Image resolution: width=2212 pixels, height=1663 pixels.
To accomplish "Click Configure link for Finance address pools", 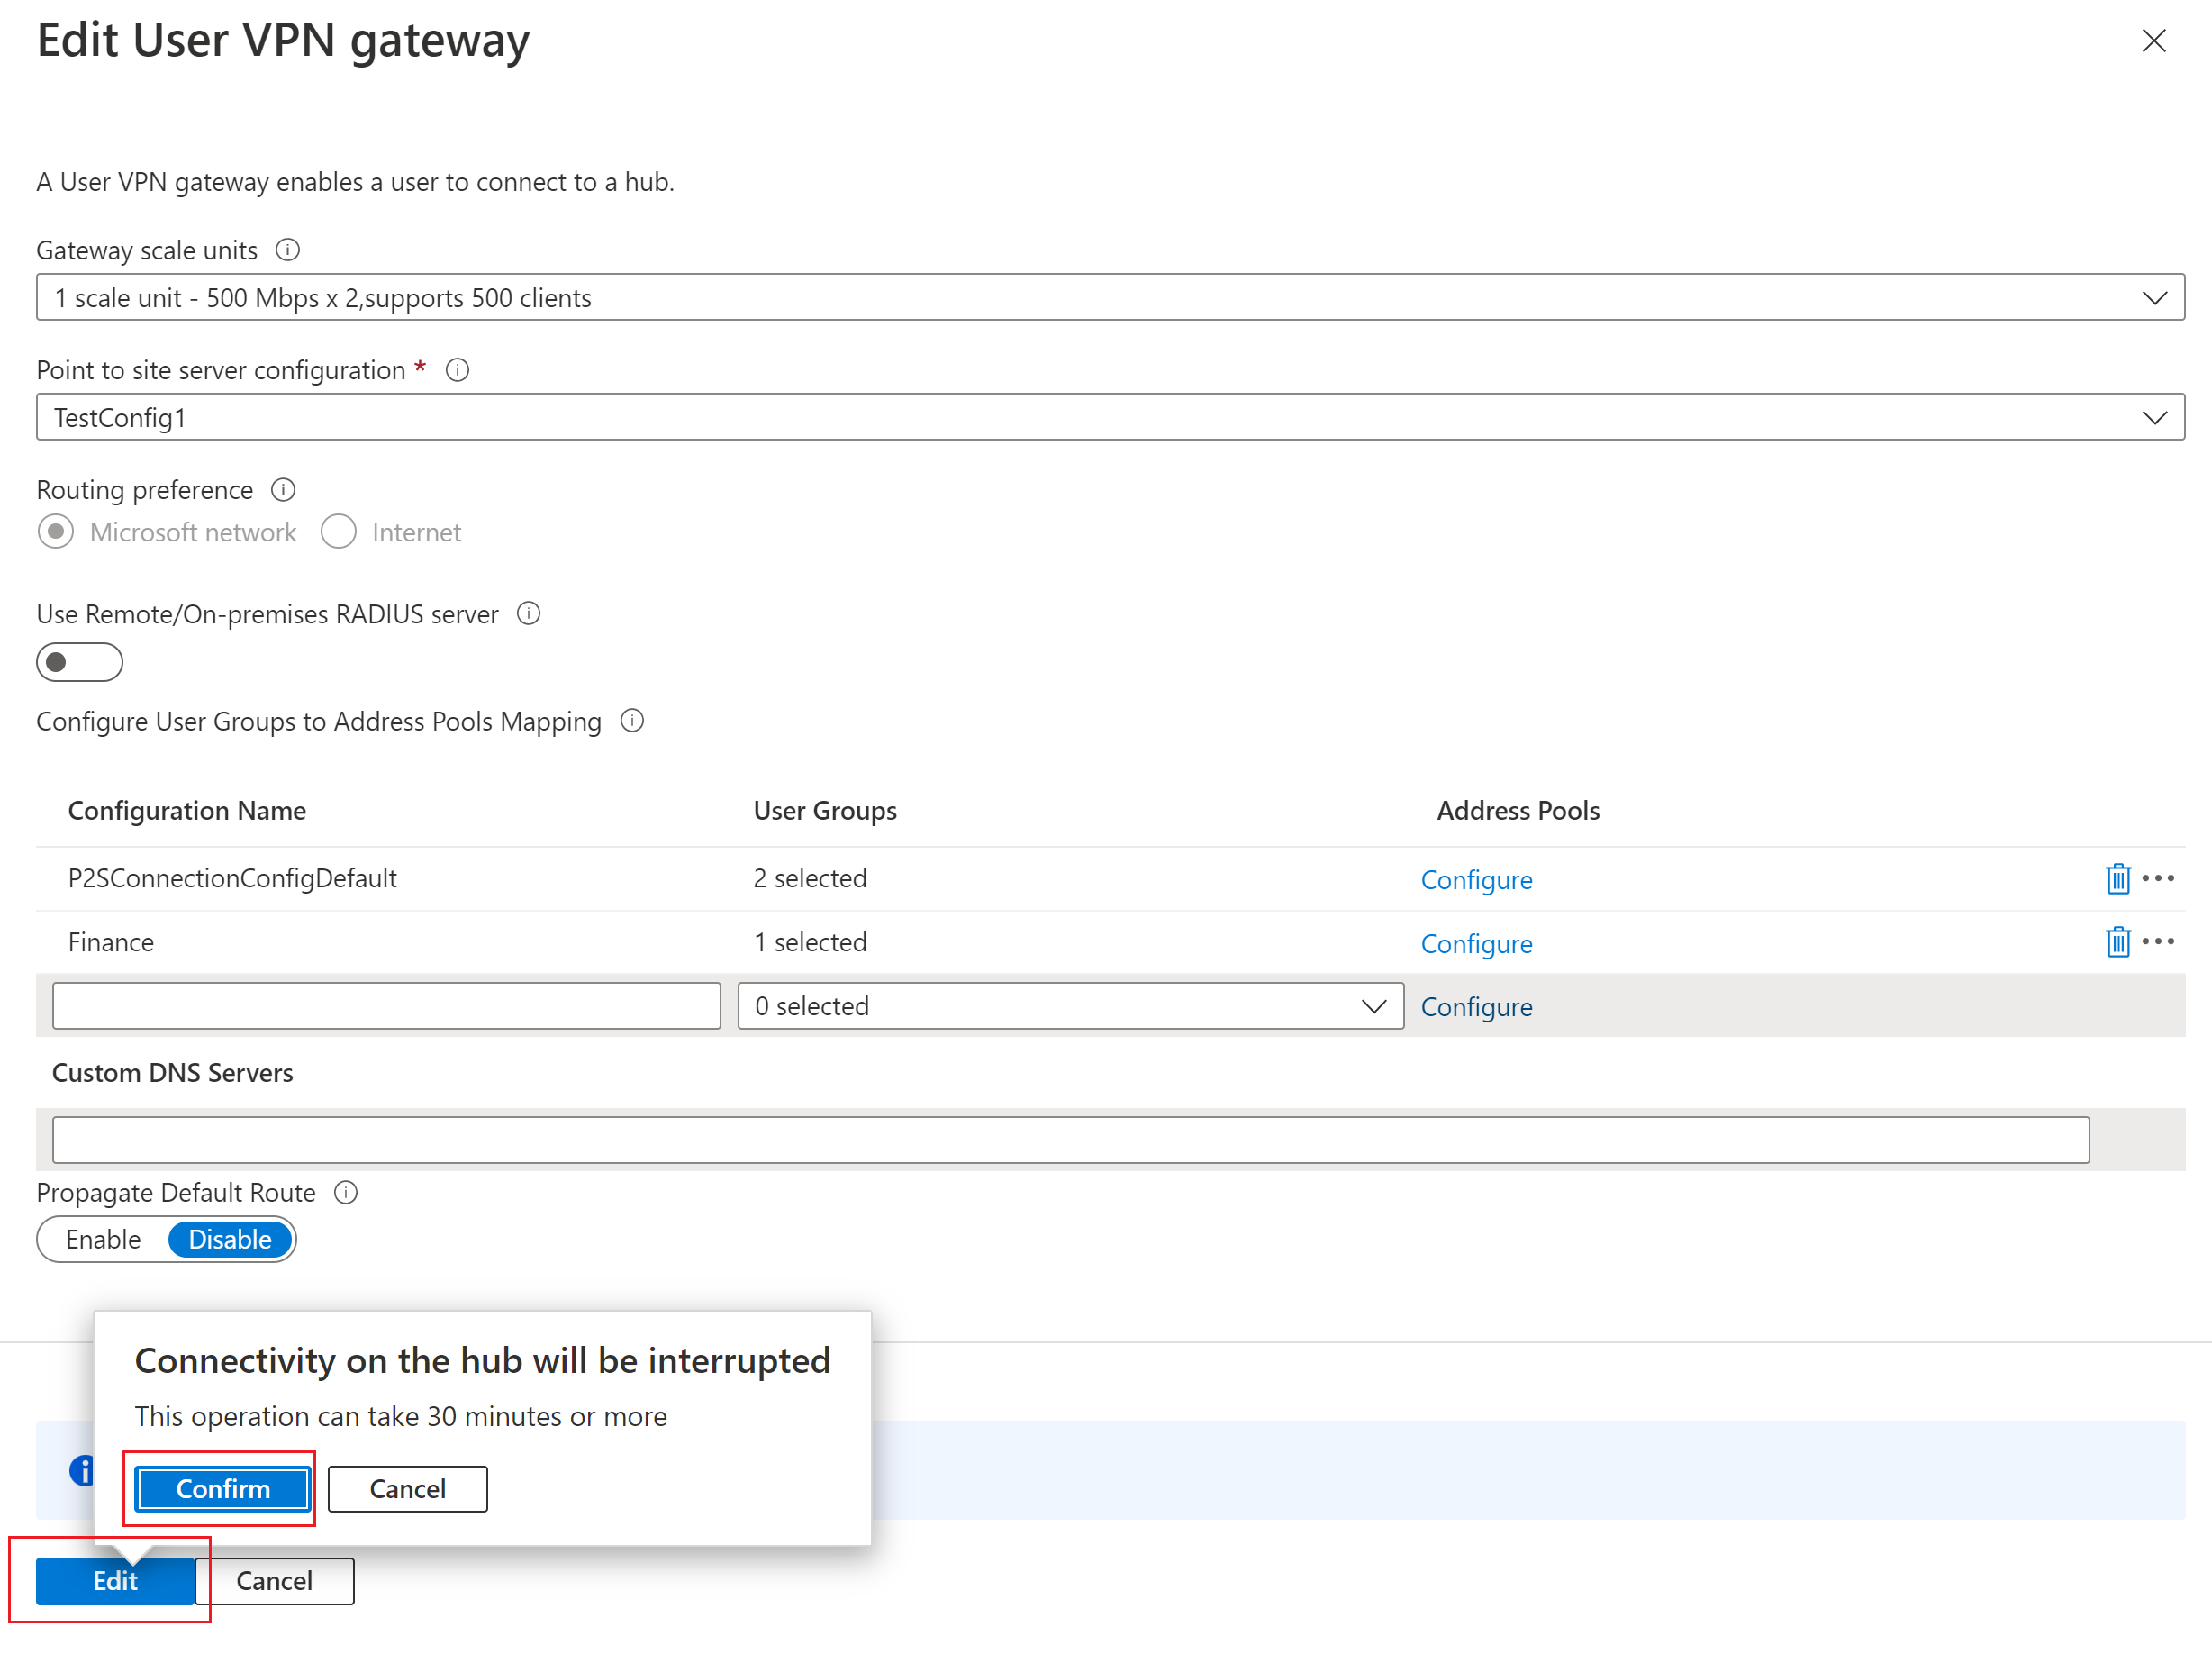I will 1475,944.
